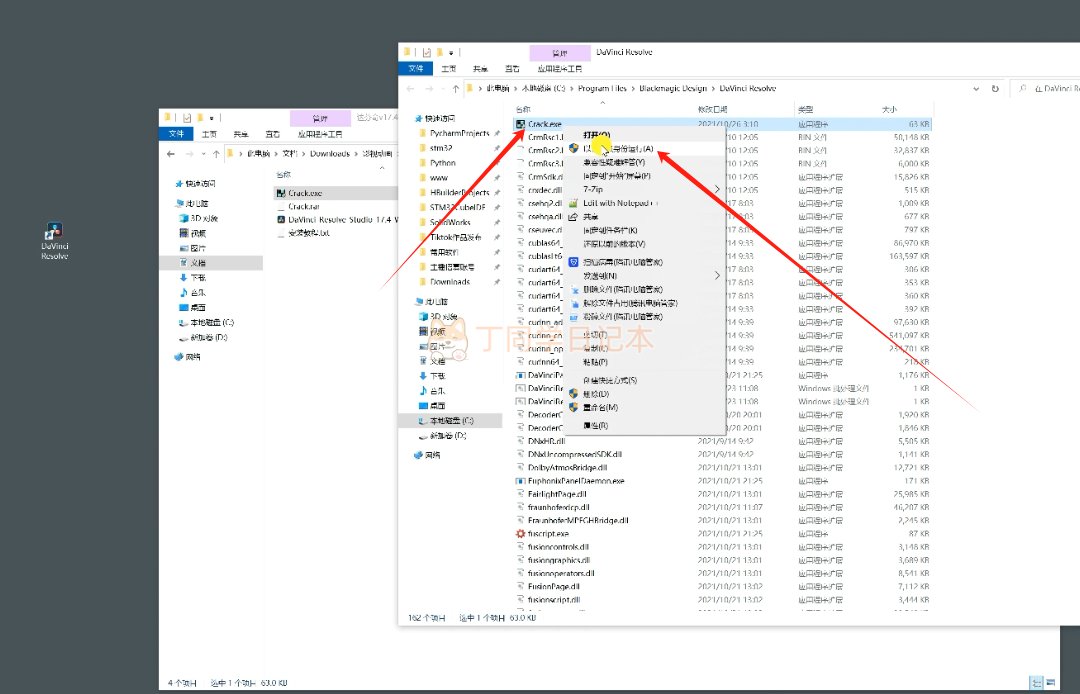Open the PycharmProjects quick access folder
This screenshot has width=1080, height=694.
459,133
